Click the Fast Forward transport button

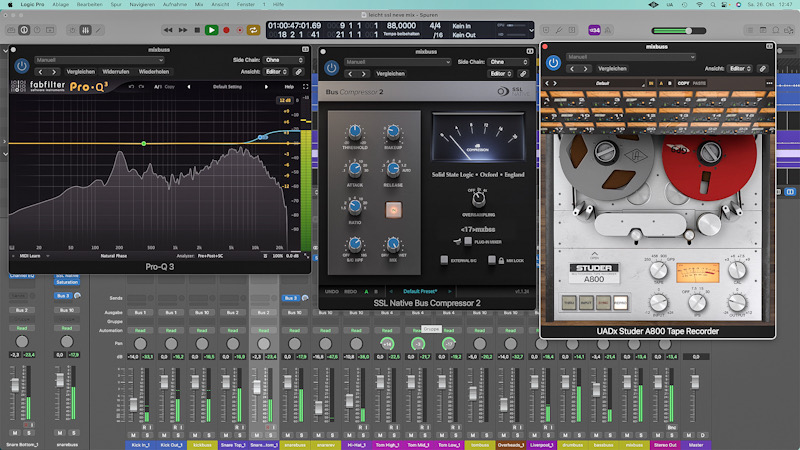(183, 30)
